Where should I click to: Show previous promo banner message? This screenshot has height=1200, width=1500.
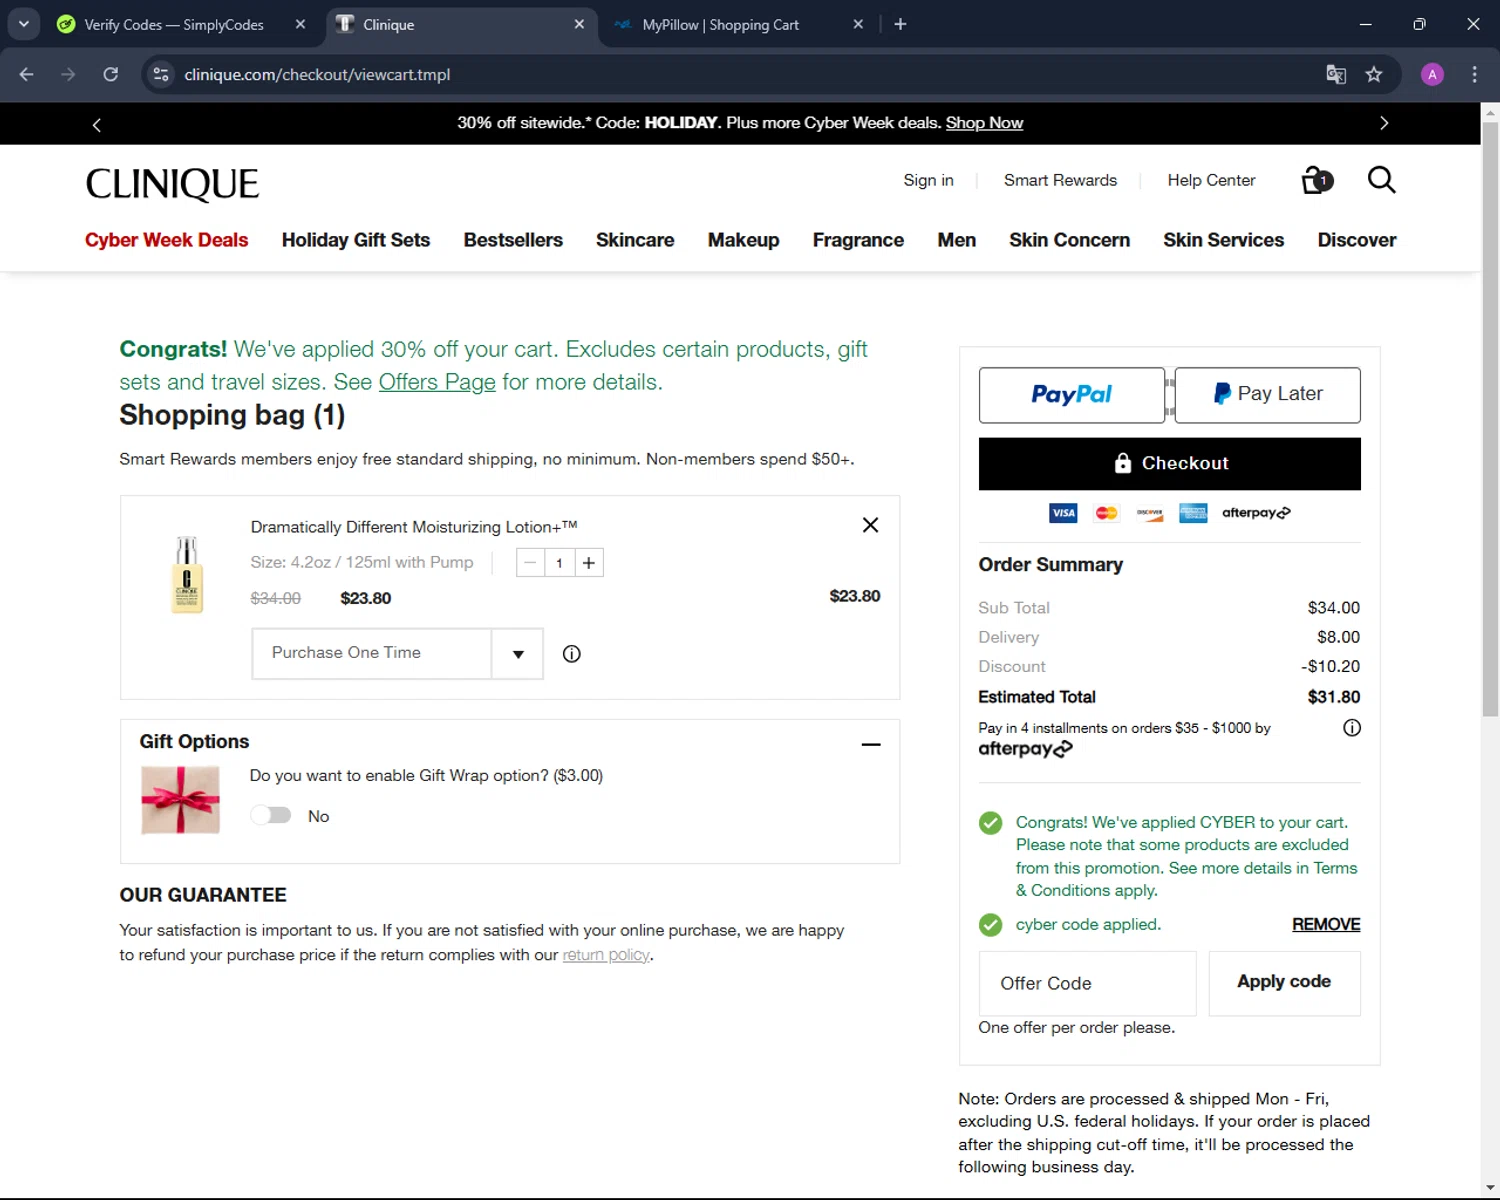(x=96, y=124)
